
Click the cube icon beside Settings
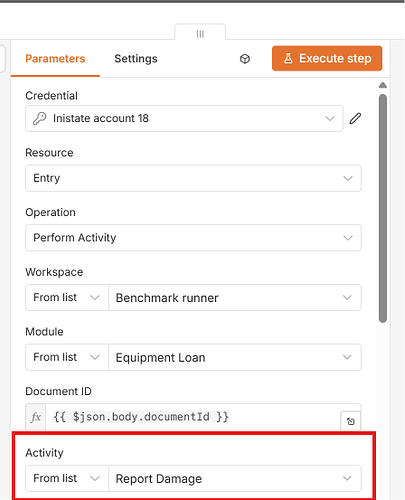click(245, 59)
